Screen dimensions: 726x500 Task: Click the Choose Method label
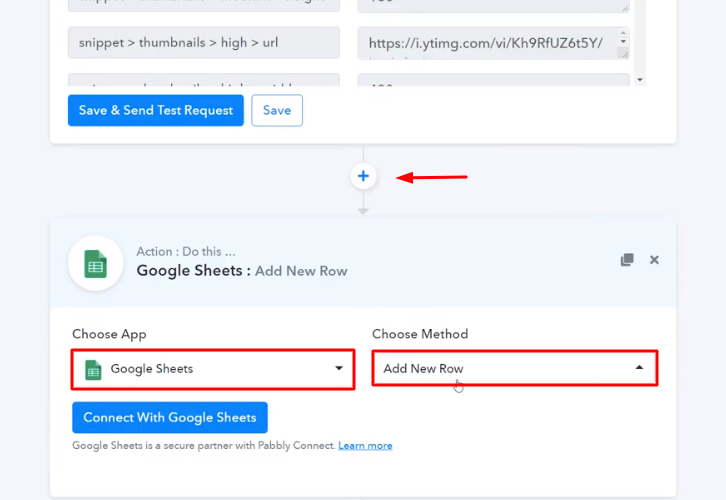point(420,334)
